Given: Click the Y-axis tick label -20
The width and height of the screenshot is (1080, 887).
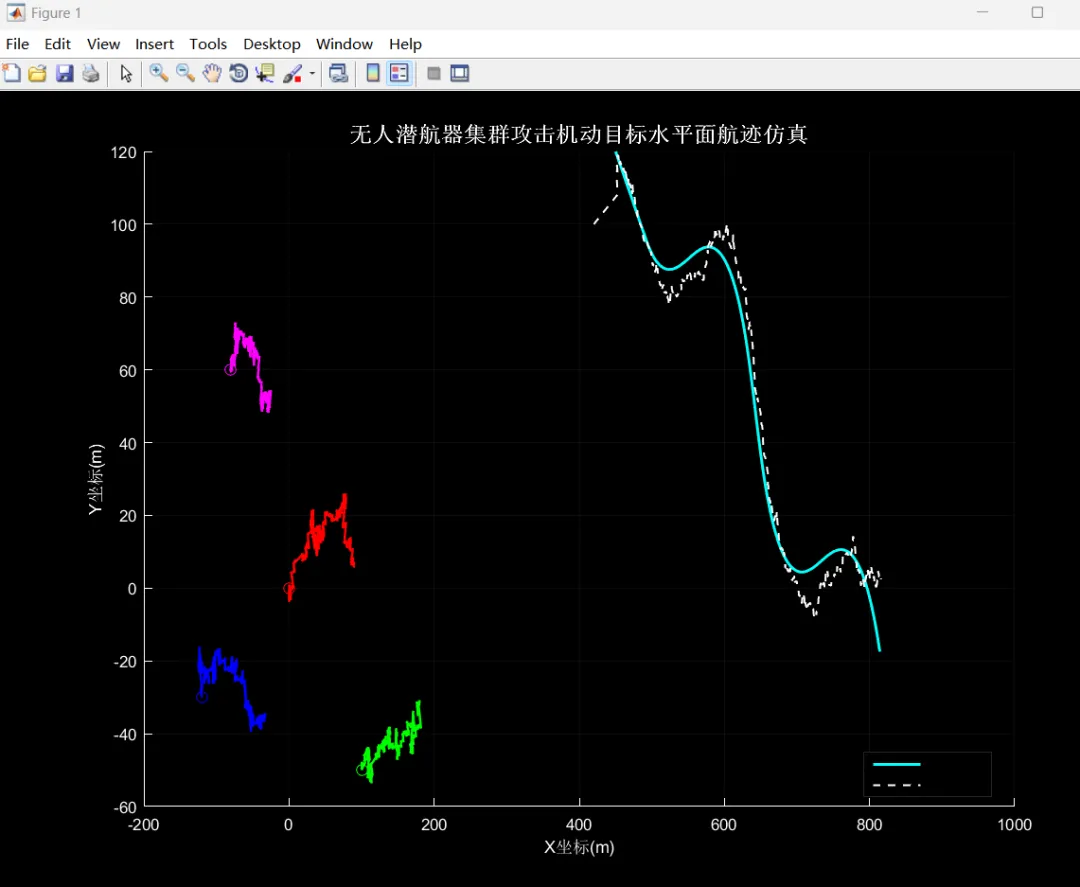Looking at the screenshot, I should 125,662.
